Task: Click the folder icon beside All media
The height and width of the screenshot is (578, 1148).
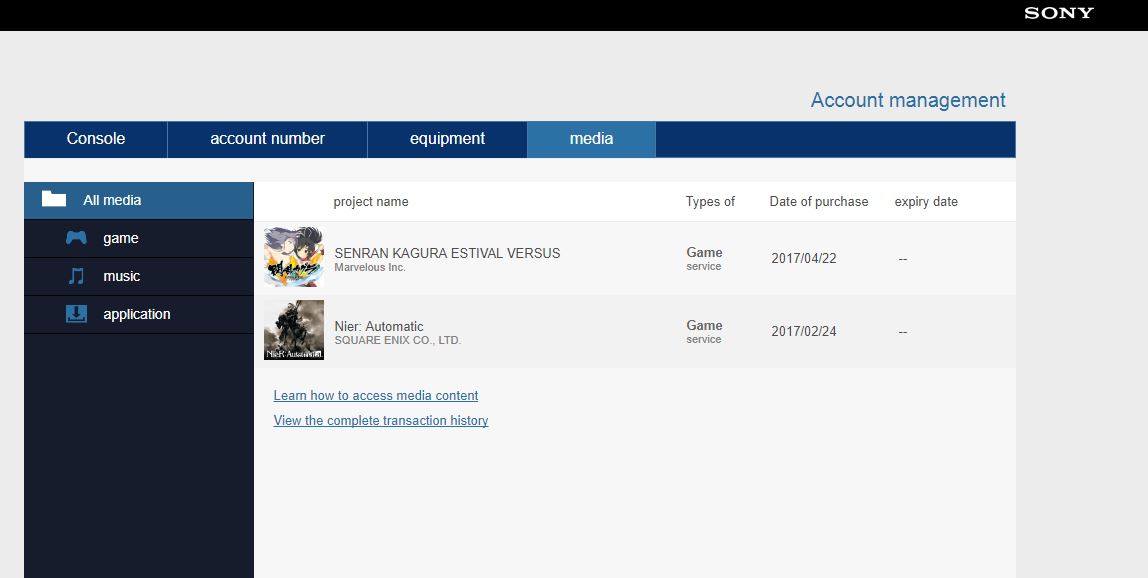Action: coord(54,199)
